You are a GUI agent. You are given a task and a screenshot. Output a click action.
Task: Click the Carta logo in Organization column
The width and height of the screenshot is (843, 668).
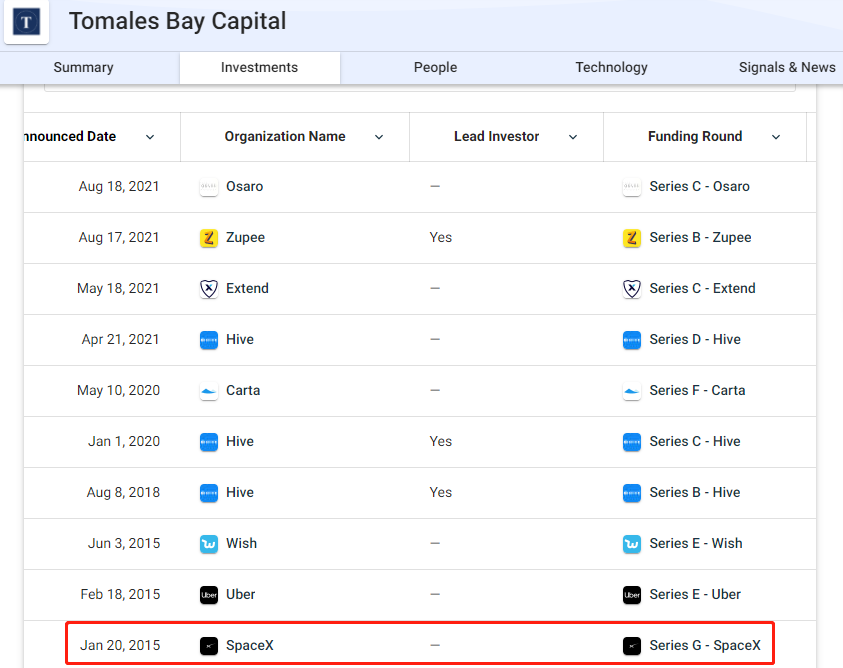[x=209, y=391]
